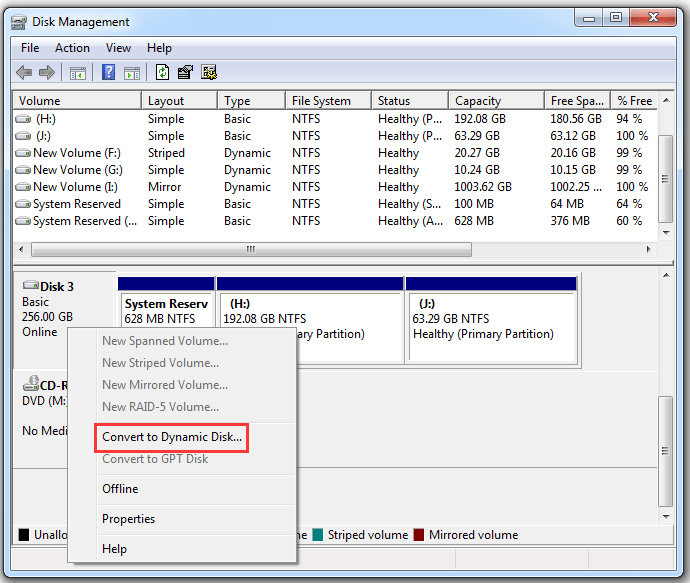Screen dimensions: 690x583
Task: Click the horizontal scrollbar thumb
Action: pyautogui.click(x=251, y=249)
